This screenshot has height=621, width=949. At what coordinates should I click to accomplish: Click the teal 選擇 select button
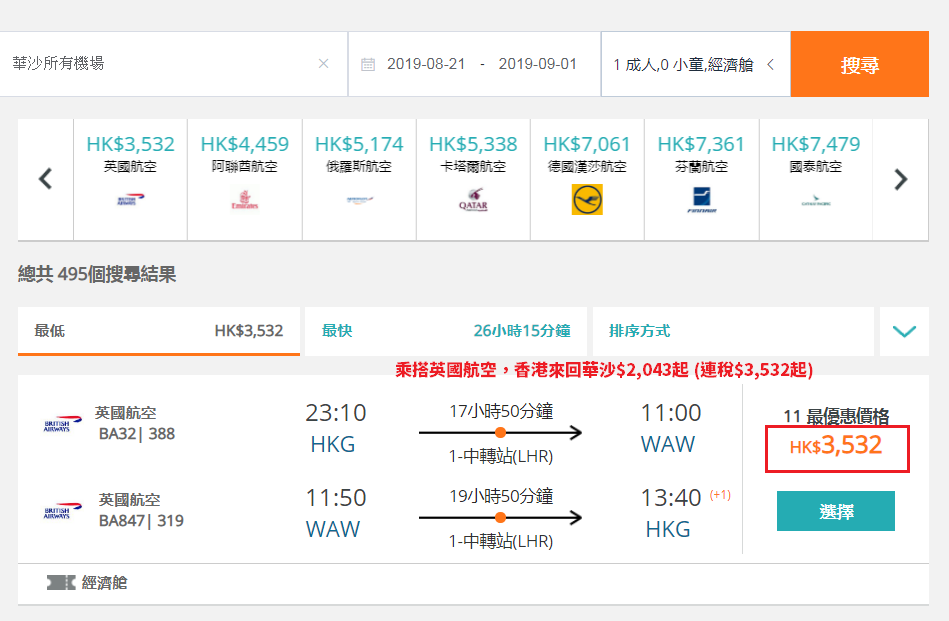pyautogui.click(x=836, y=511)
